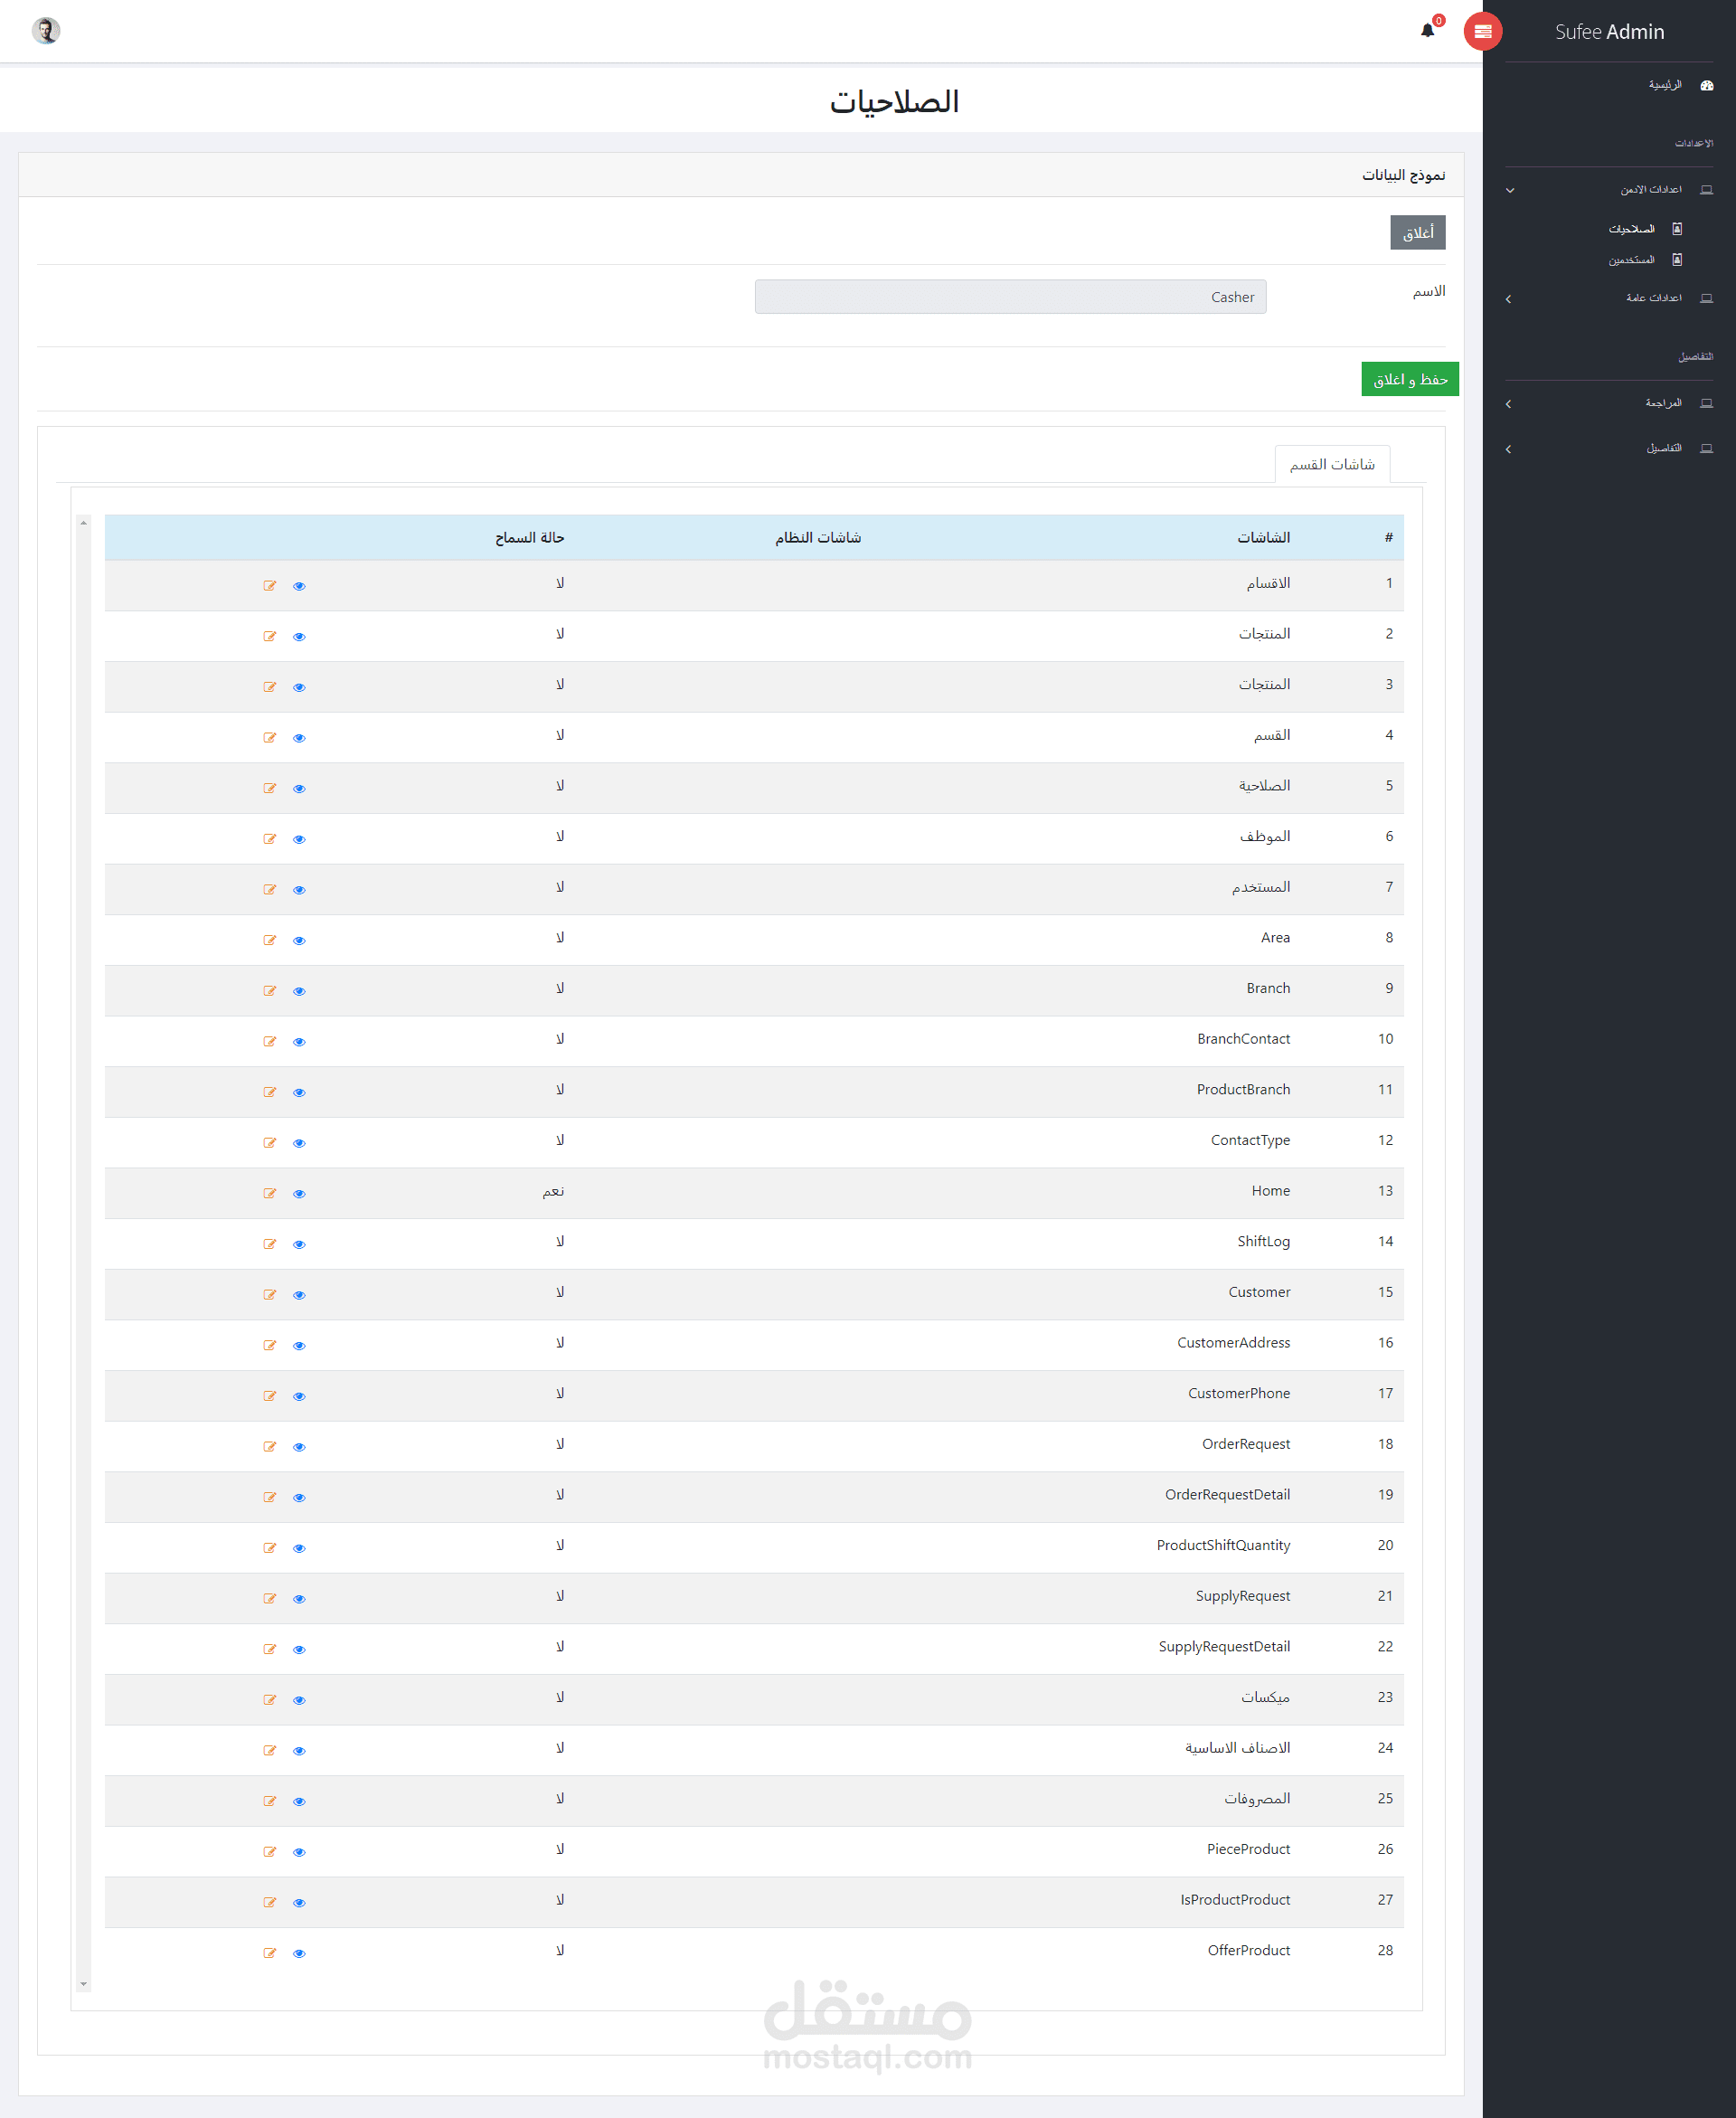This screenshot has height=2118, width=1736.
Task: Select the section screens tab
Action: point(1331,464)
